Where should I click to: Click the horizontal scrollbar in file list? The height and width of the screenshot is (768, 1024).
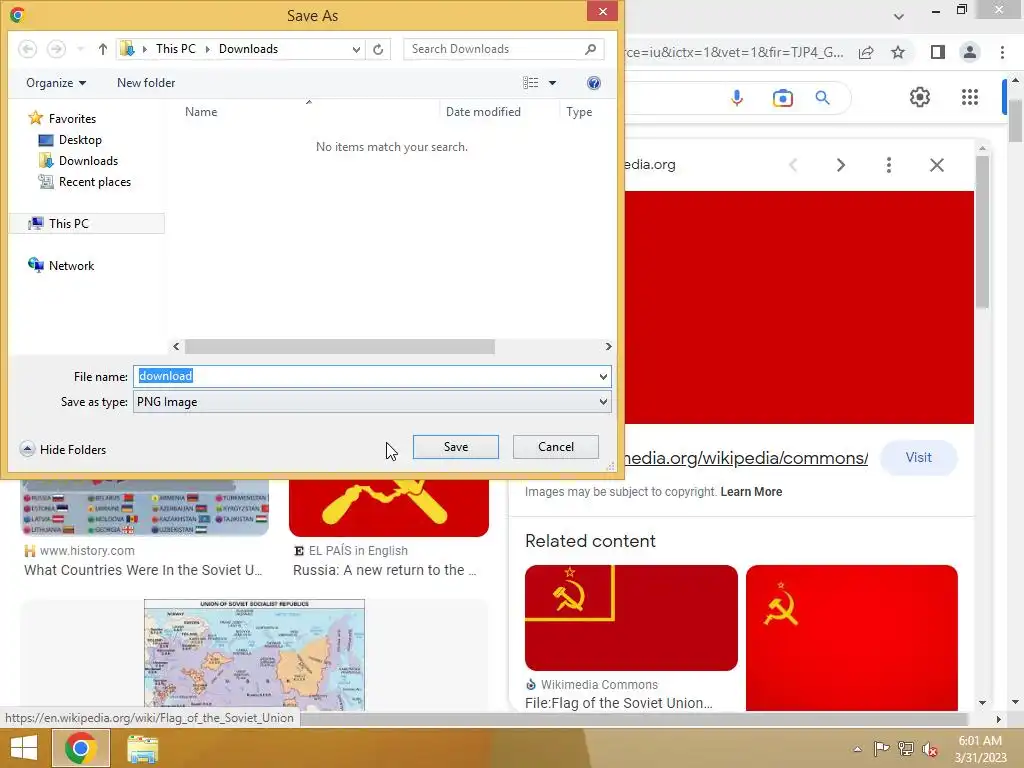tap(340, 347)
